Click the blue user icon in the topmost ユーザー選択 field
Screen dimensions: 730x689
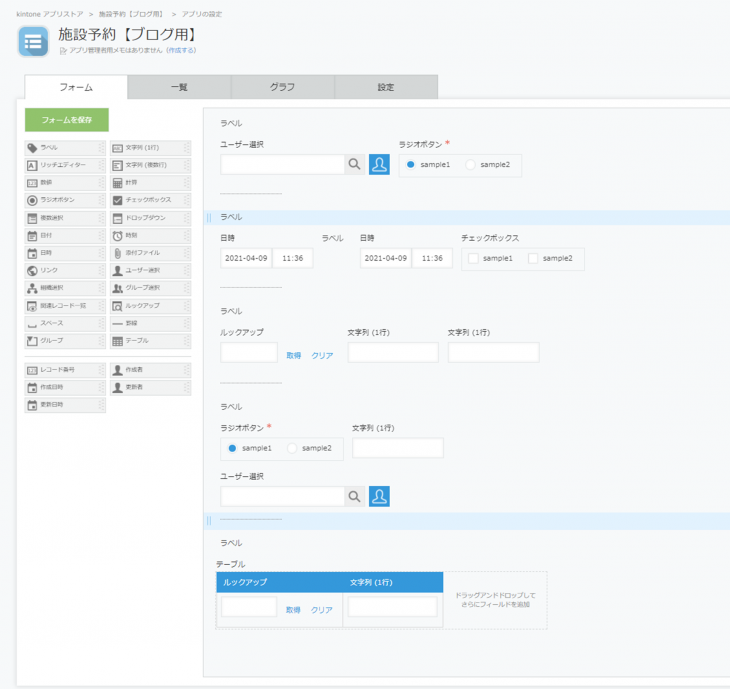tap(379, 164)
